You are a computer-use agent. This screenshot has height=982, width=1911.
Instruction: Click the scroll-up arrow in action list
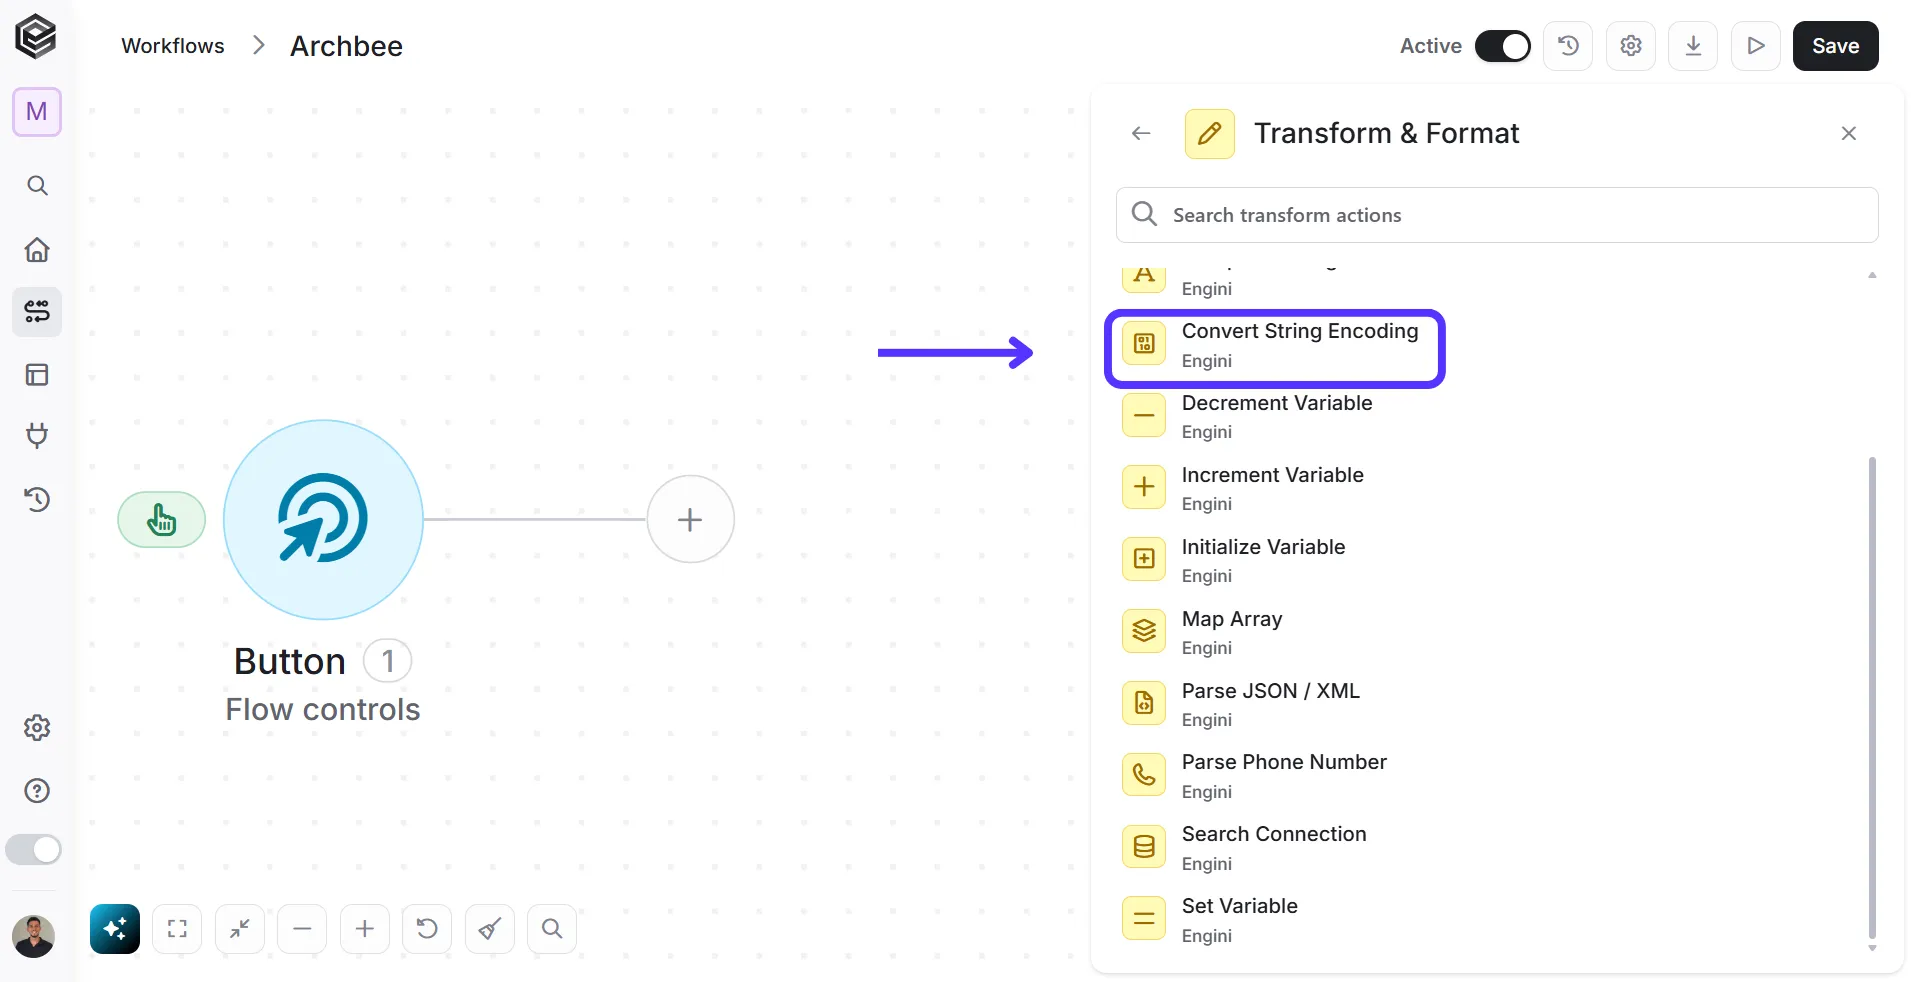(x=1872, y=275)
